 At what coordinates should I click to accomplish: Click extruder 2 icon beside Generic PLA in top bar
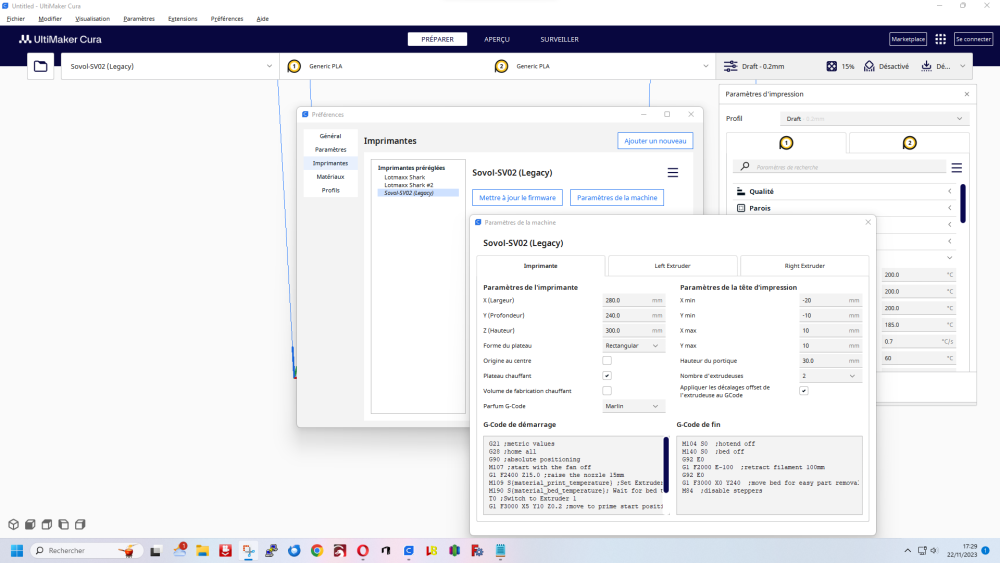[x=501, y=66]
